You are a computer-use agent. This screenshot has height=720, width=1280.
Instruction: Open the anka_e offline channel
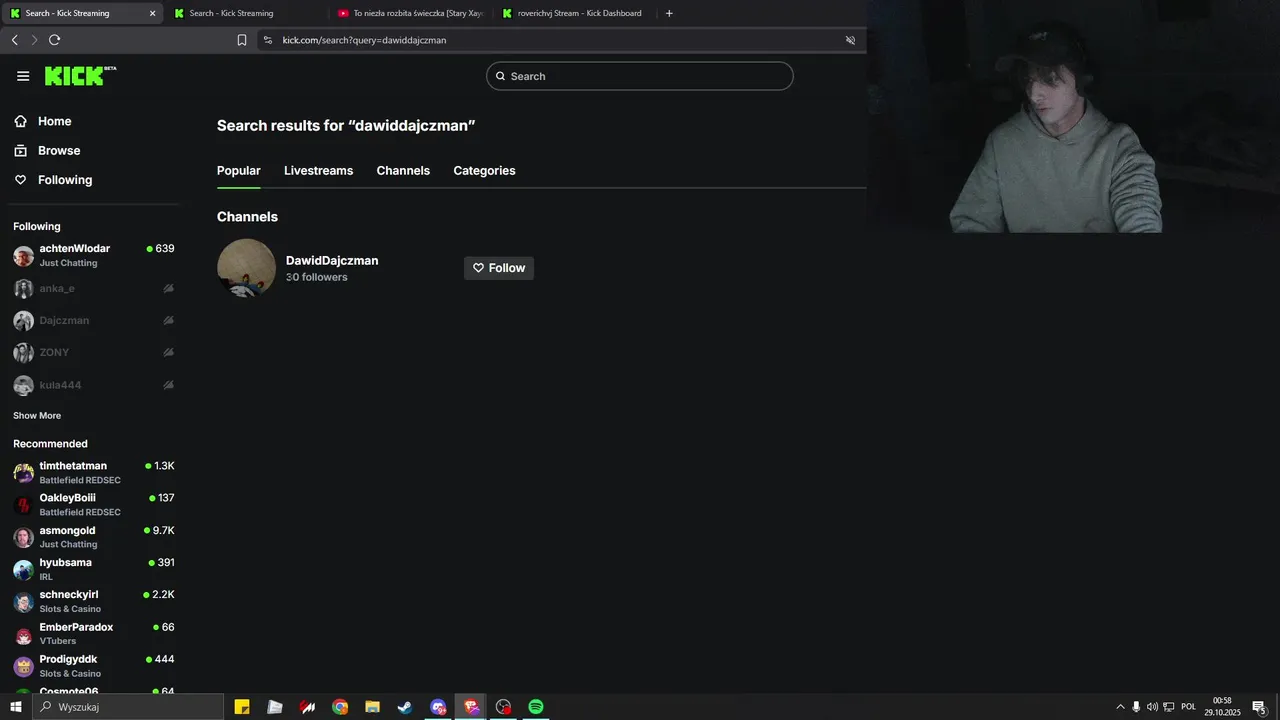tap(94, 289)
